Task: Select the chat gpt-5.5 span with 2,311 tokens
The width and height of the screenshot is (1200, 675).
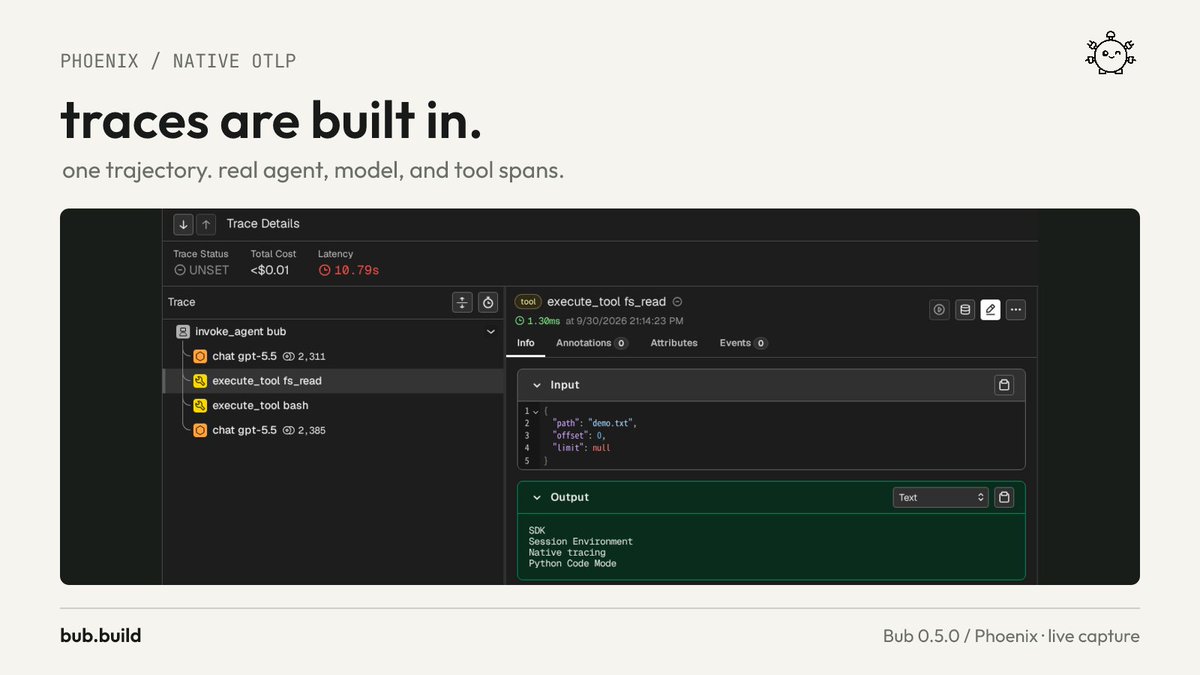Action: [x=333, y=356]
